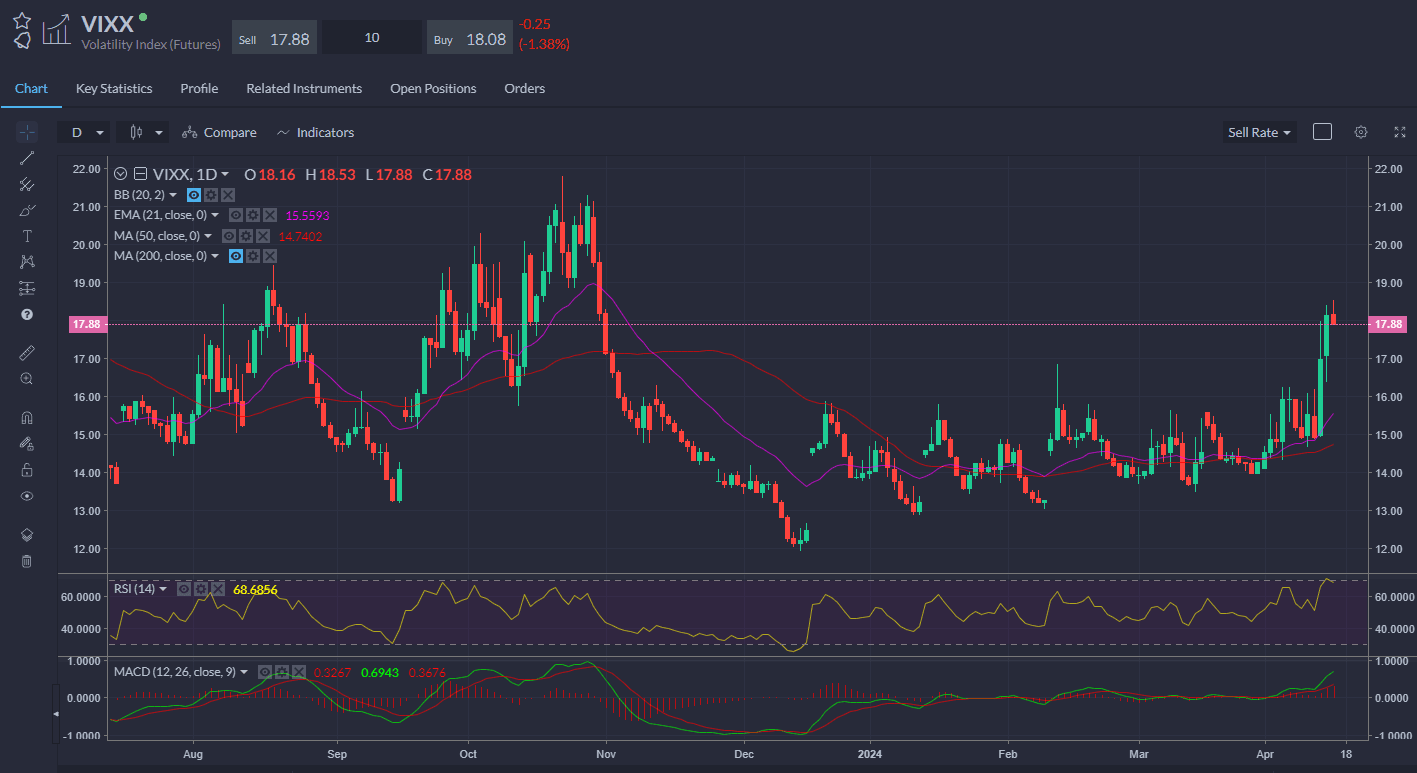1417x773 pixels.
Task: Enable the magnet snap tool
Action: [x=27, y=418]
